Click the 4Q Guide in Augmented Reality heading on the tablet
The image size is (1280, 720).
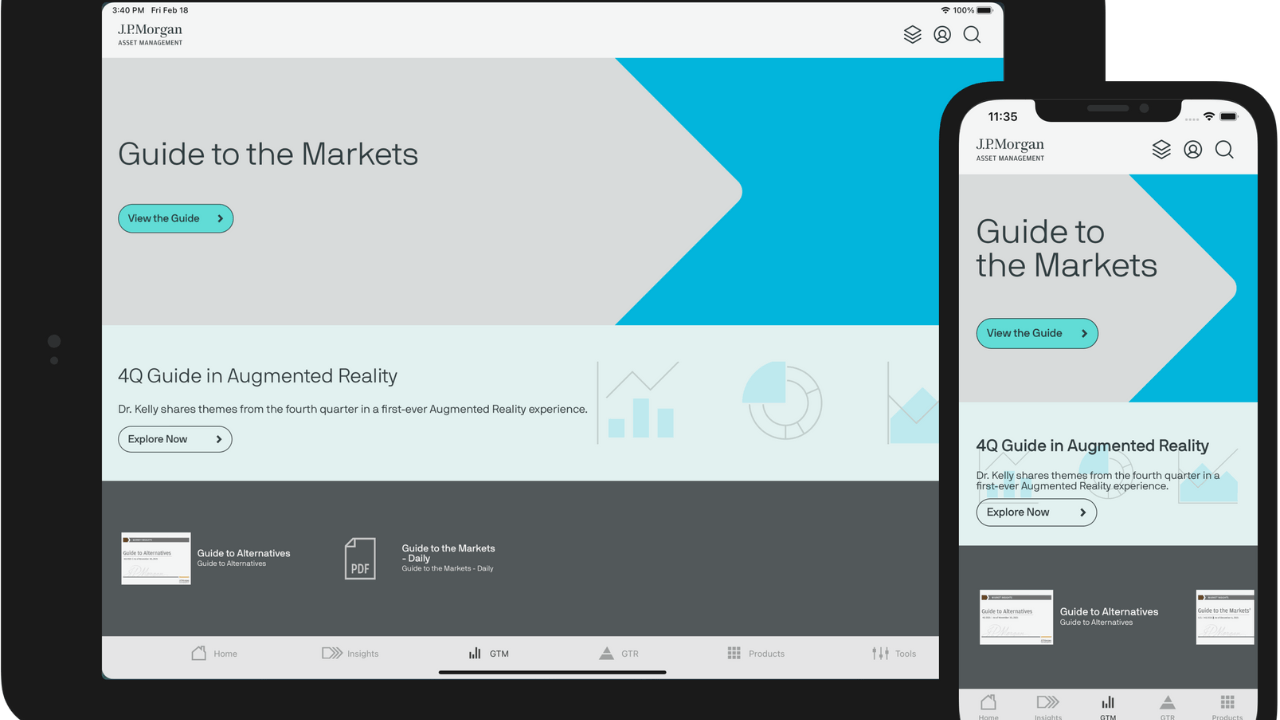click(258, 376)
